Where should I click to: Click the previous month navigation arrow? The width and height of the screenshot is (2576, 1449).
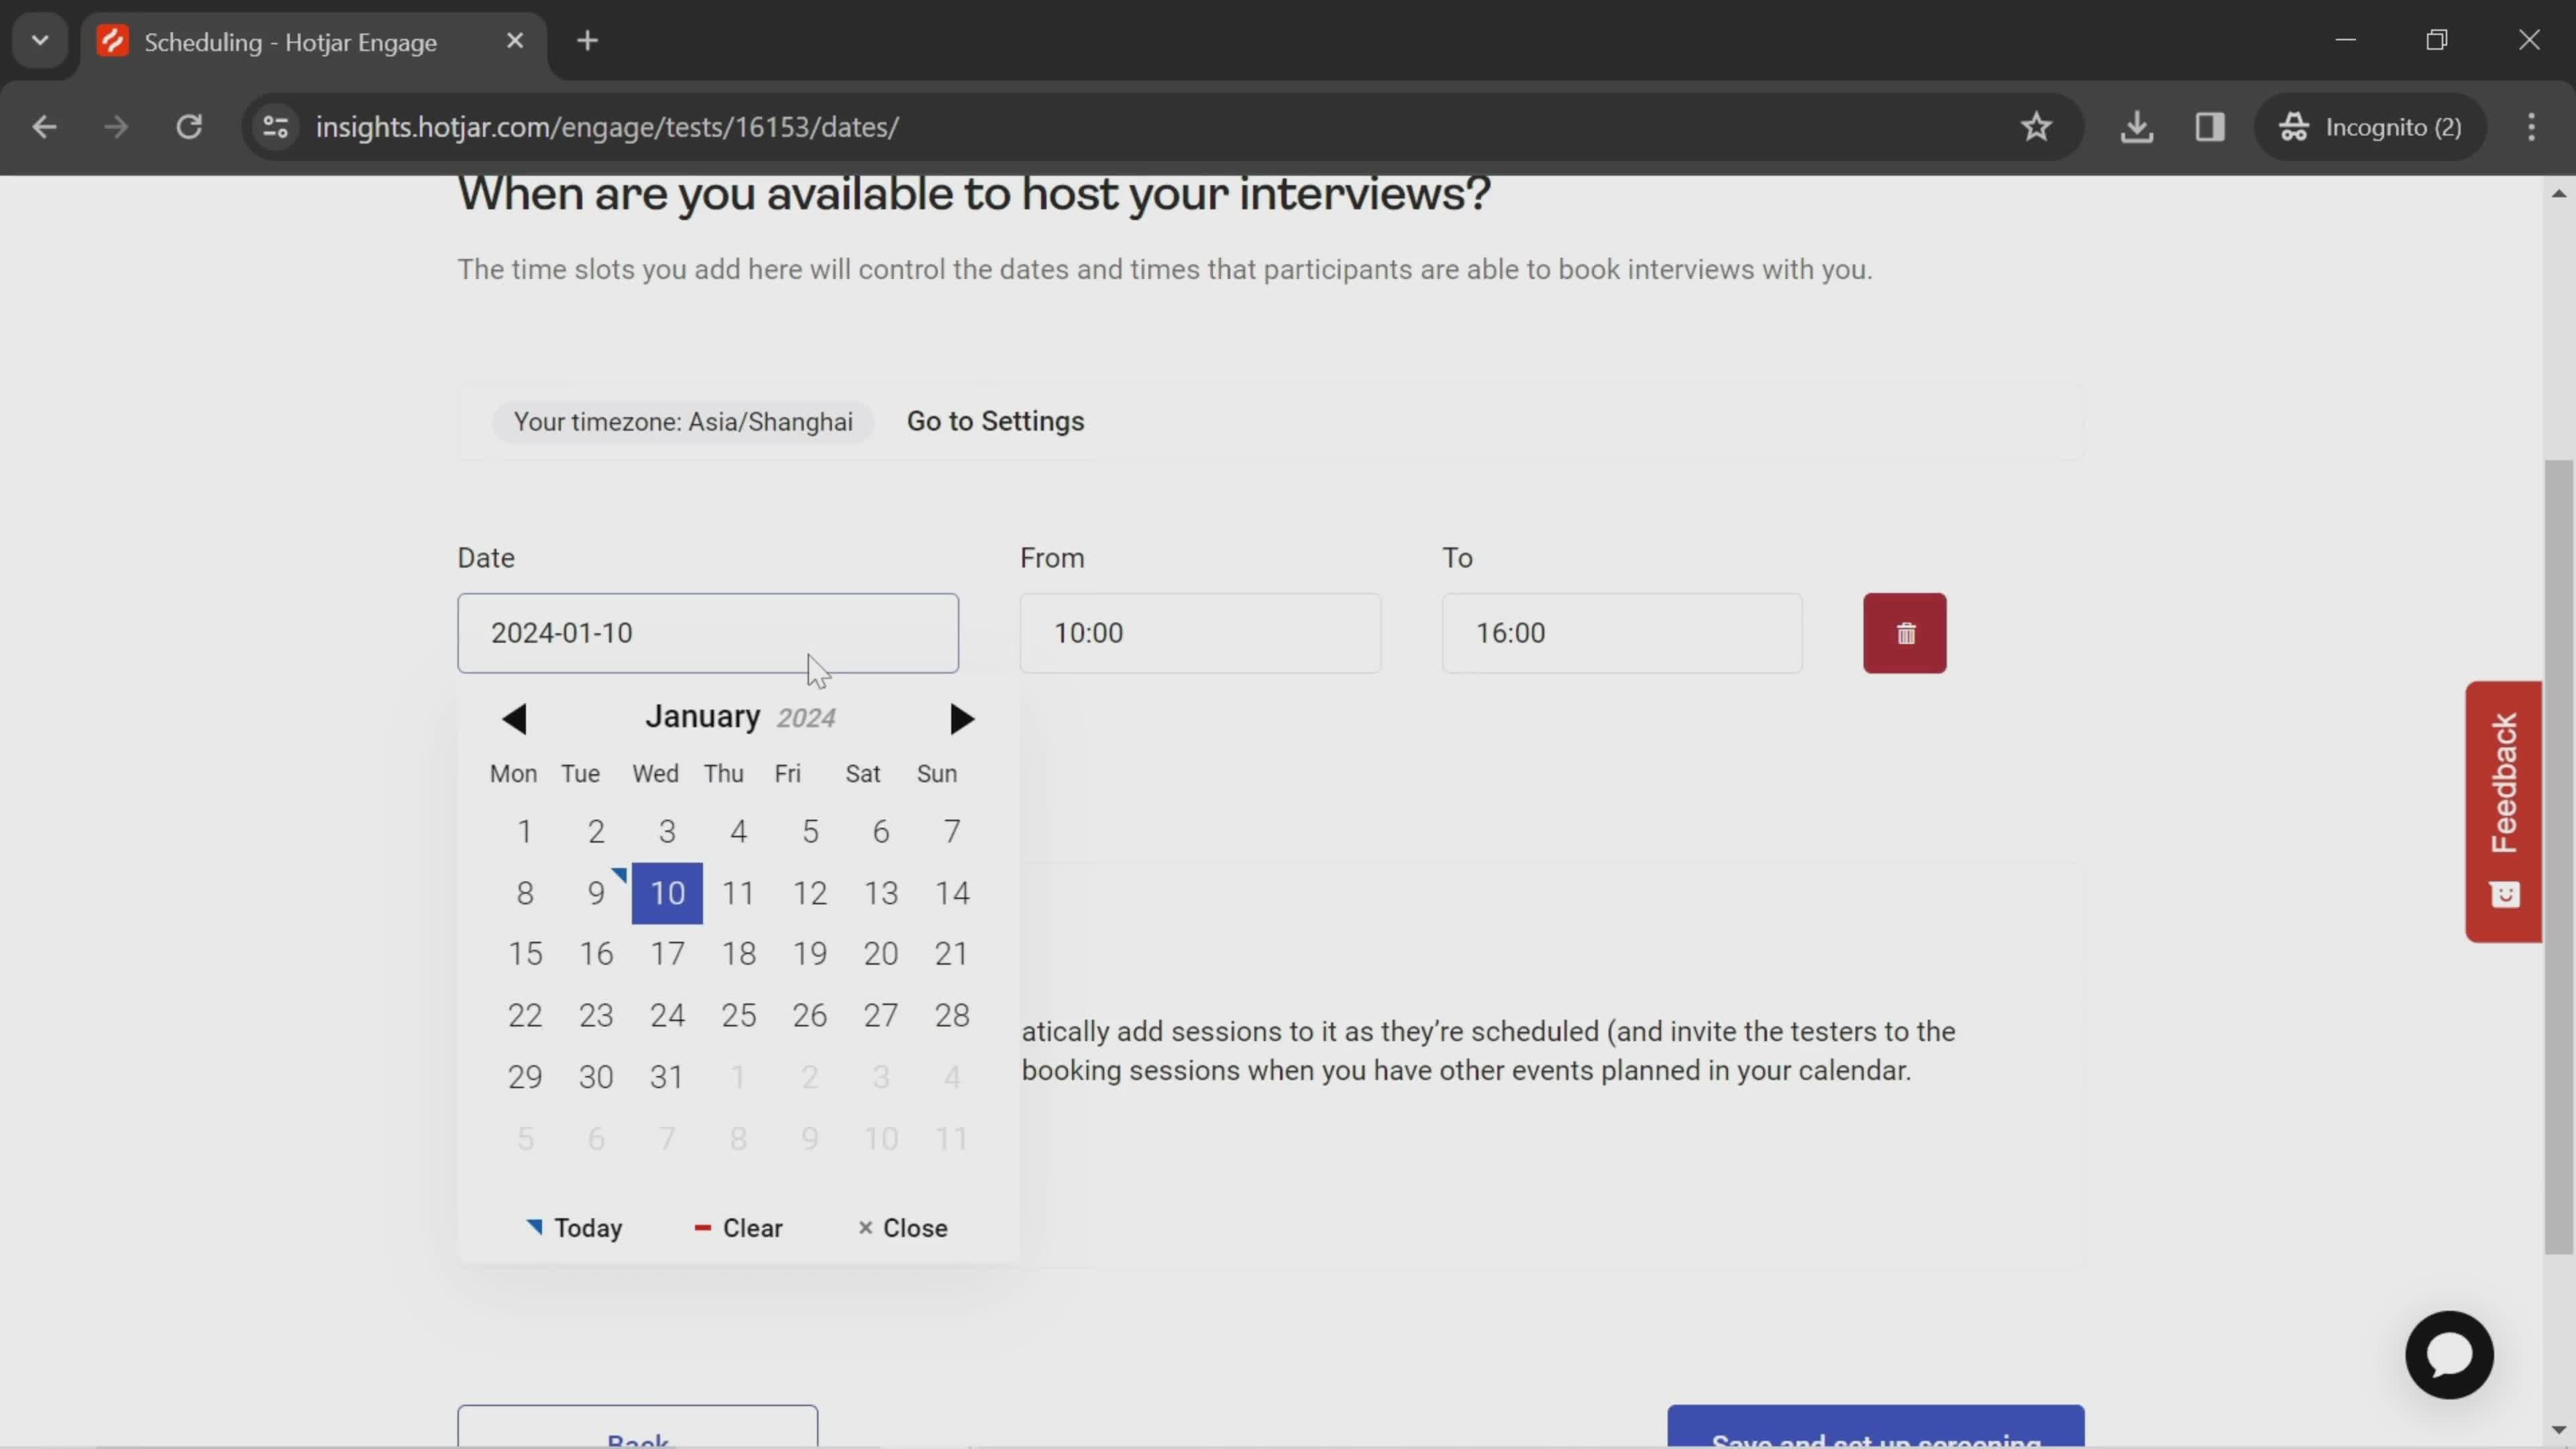coord(513,716)
